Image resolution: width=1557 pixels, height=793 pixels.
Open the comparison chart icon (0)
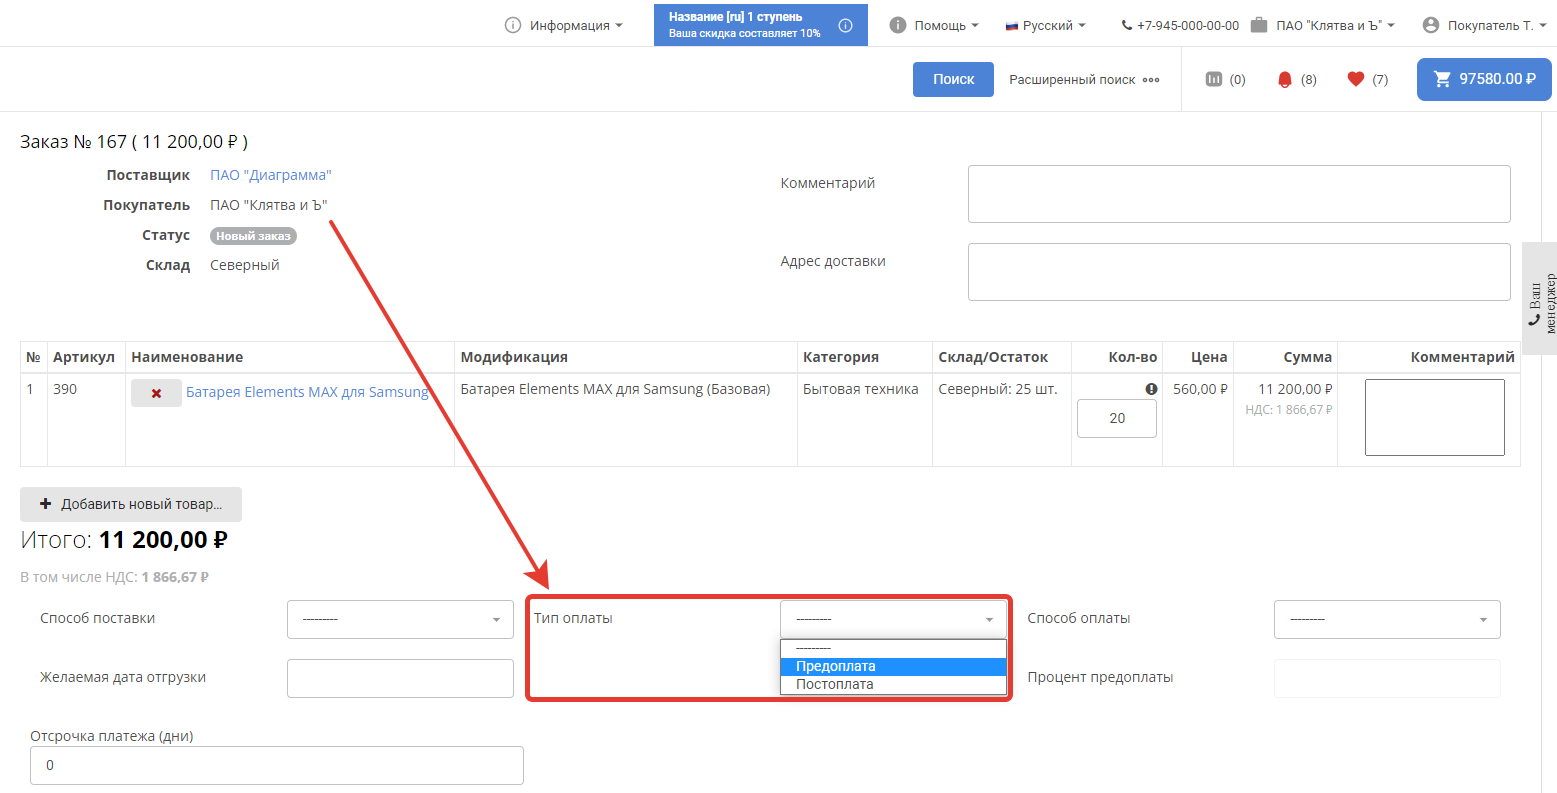point(1214,79)
